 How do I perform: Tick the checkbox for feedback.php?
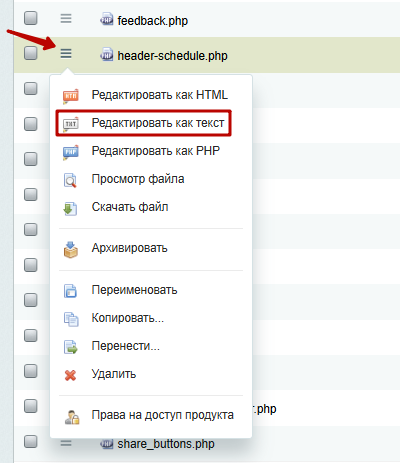31,18
